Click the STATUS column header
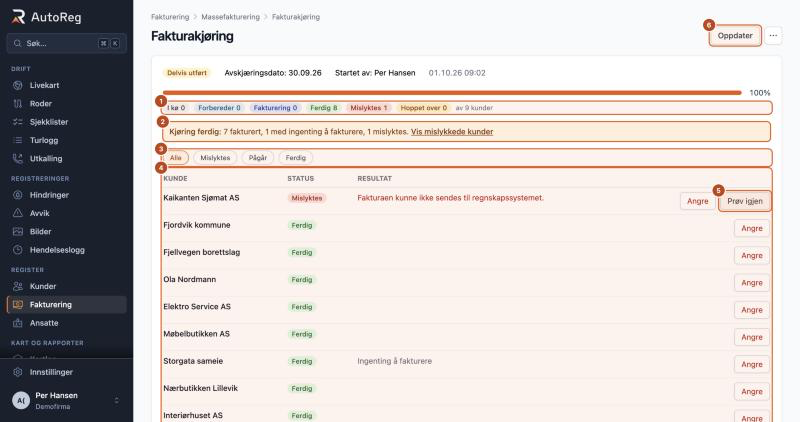 (x=301, y=179)
